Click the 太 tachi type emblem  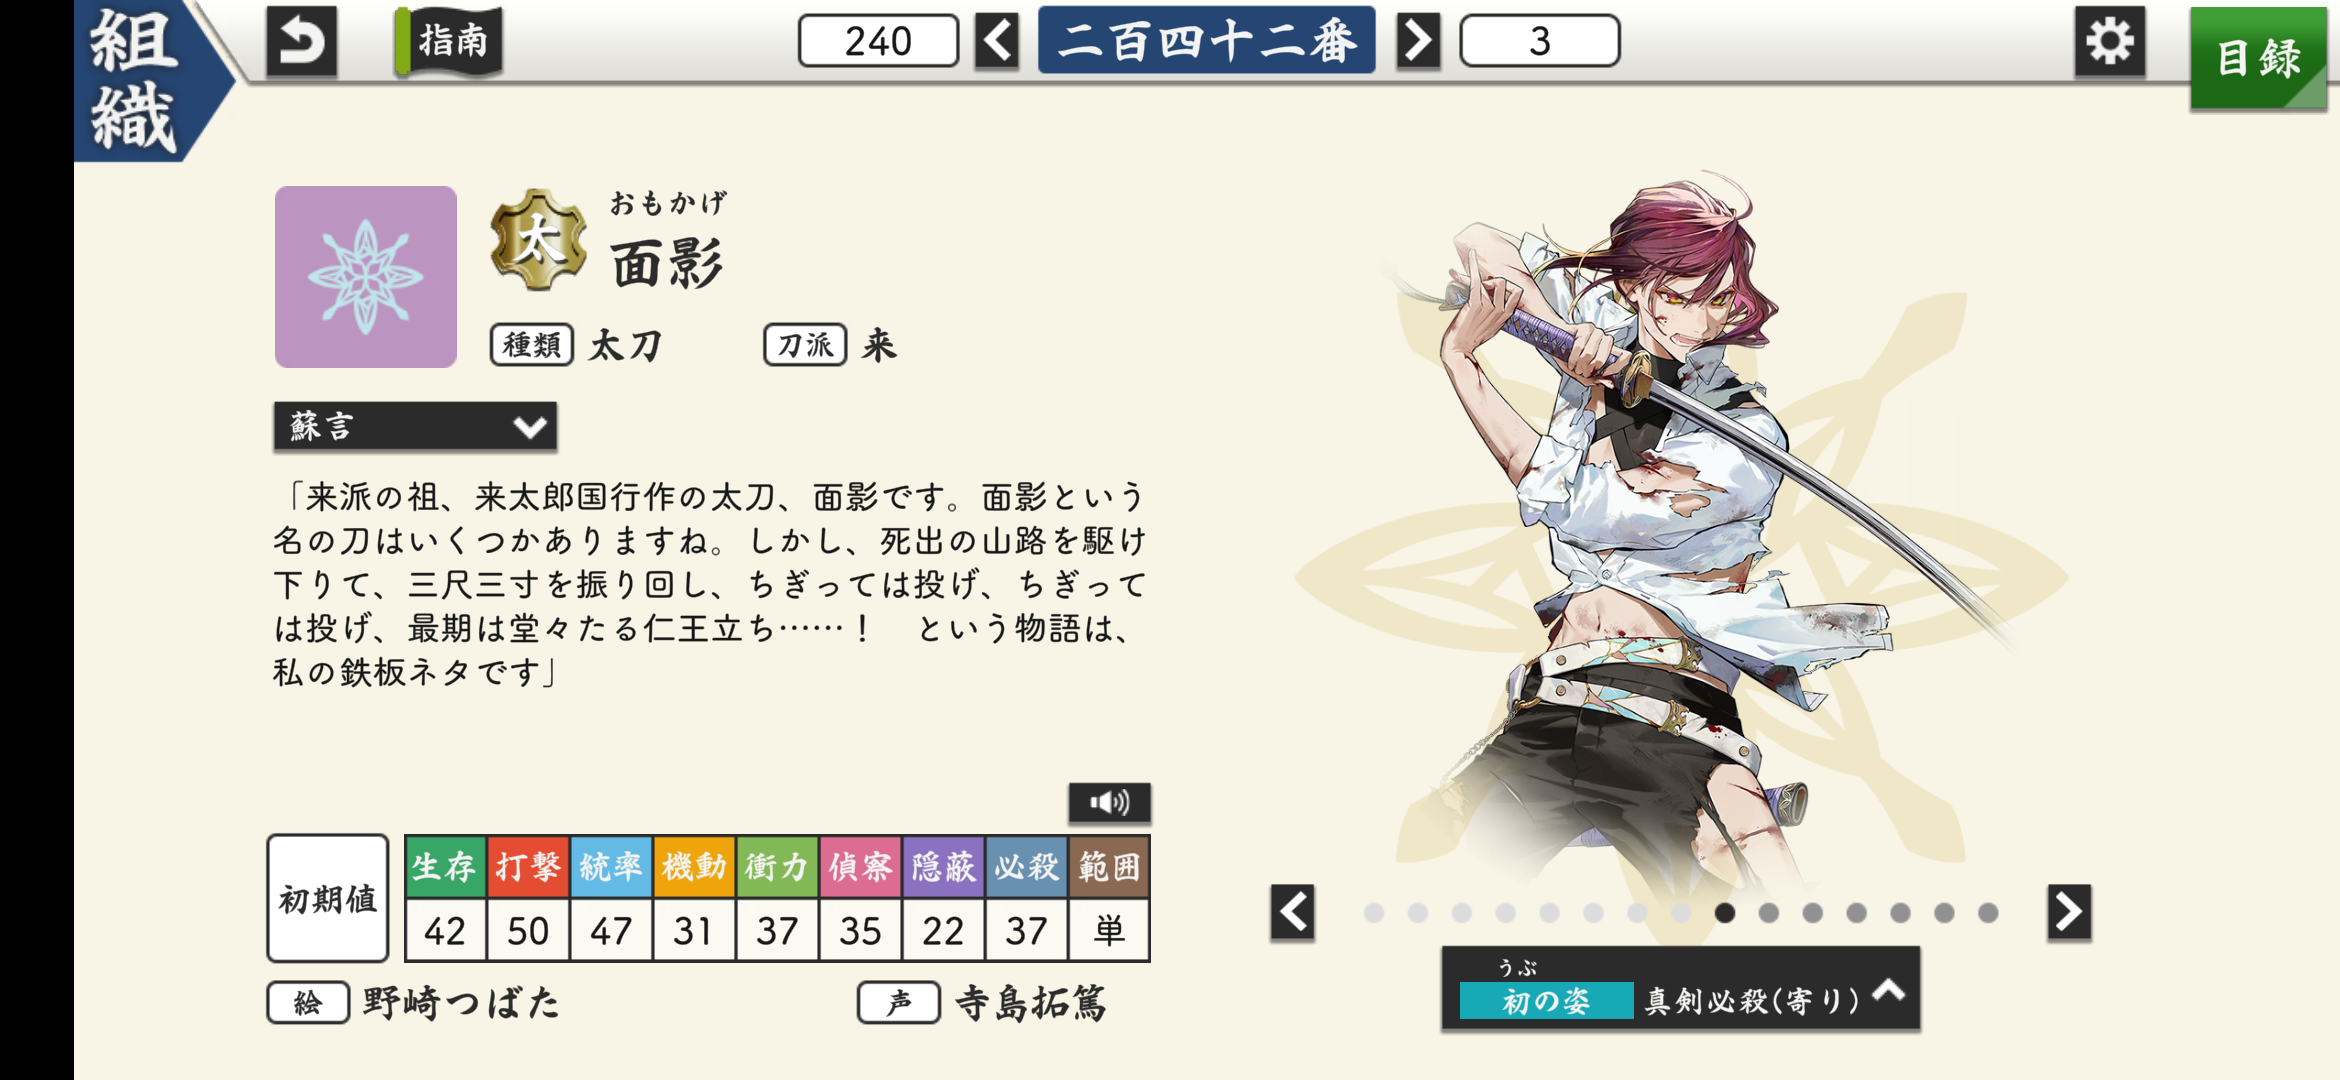coord(538,240)
